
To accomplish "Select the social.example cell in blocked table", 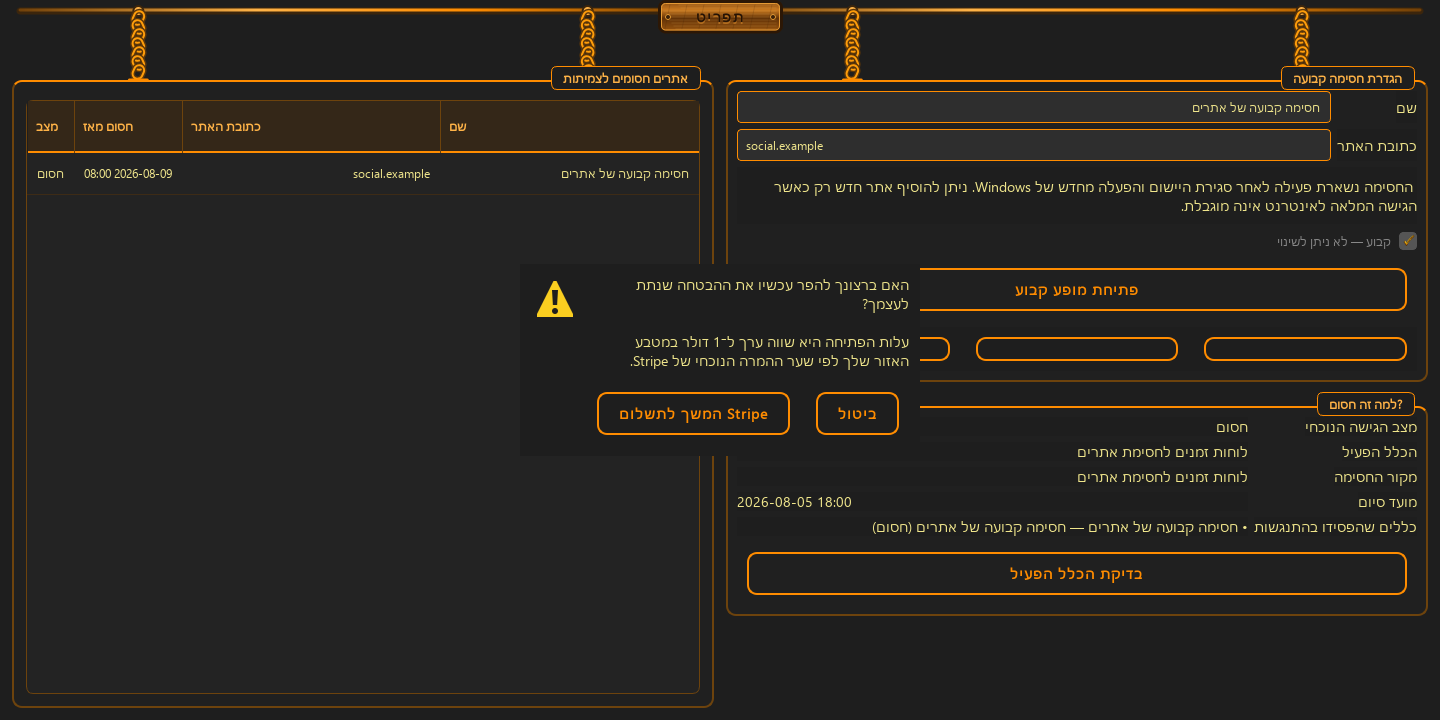I will (312, 174).
